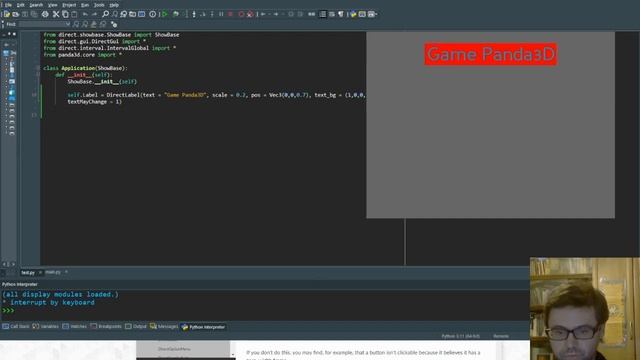Click the red Stop icon
This screenshot has width=640, height=360.
pos(230,14)
